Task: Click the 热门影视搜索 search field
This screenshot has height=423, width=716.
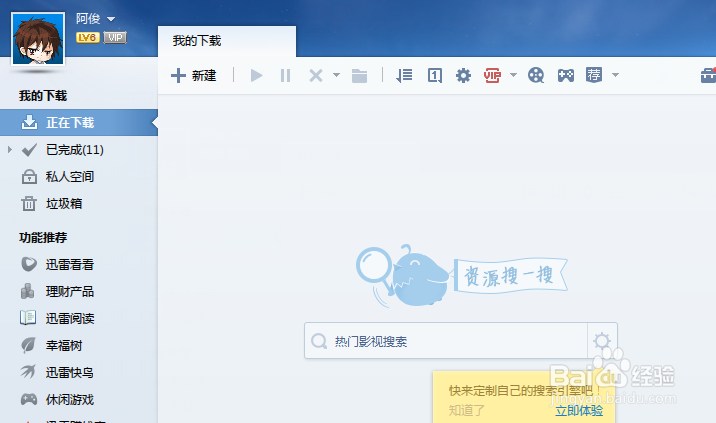Action: click(446, 341)
